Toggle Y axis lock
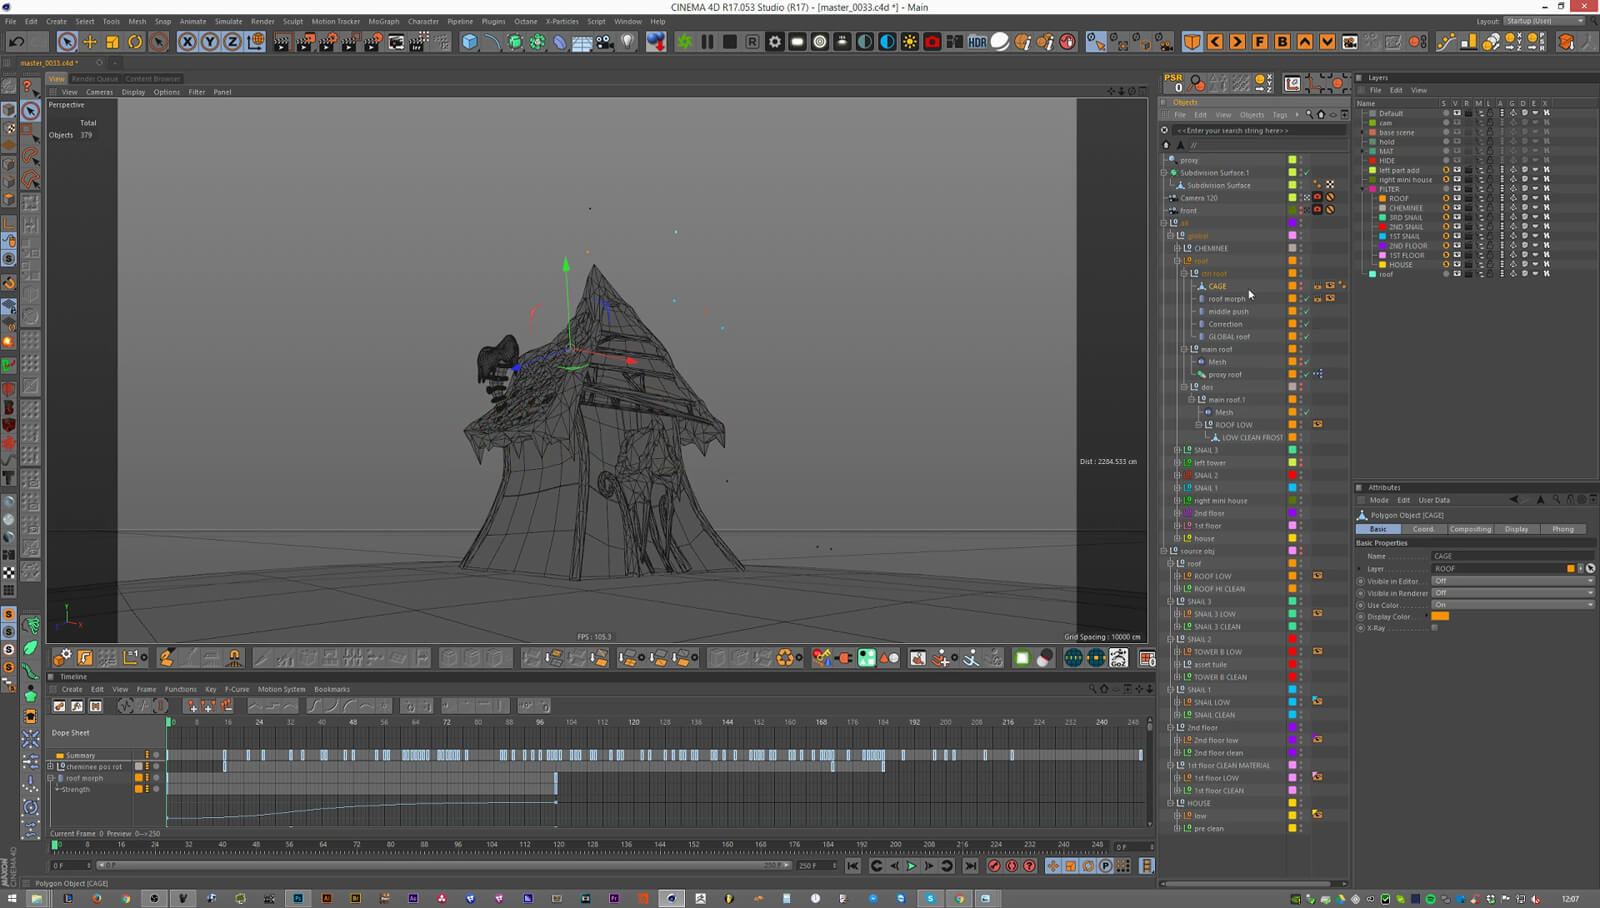This screenshot has height=908, width=1600. [210, 42]
